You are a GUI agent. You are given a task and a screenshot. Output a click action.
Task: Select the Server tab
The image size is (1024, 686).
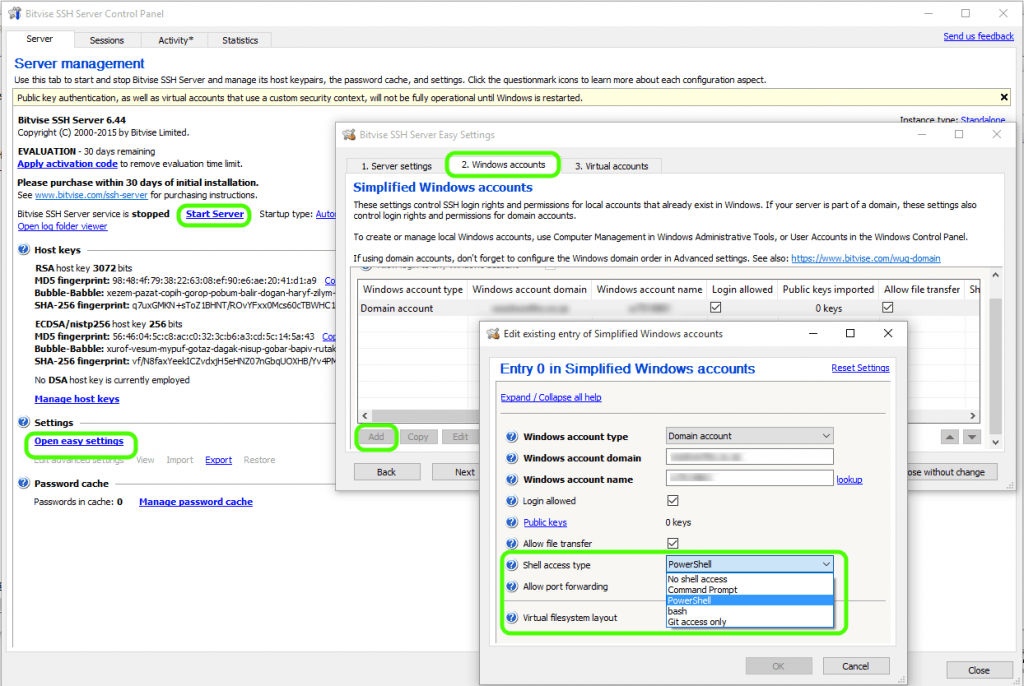click(39, 39)
